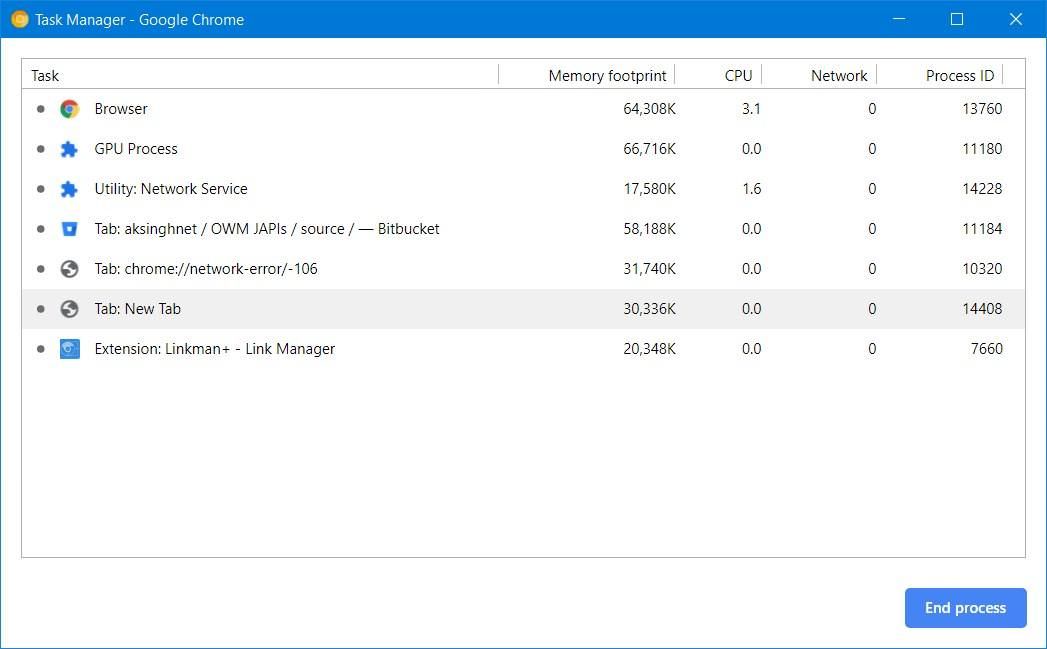Click CPU value 3.1 for Browser
The height and width of the screenshot is (649, 1047).
tap(751, 109)
